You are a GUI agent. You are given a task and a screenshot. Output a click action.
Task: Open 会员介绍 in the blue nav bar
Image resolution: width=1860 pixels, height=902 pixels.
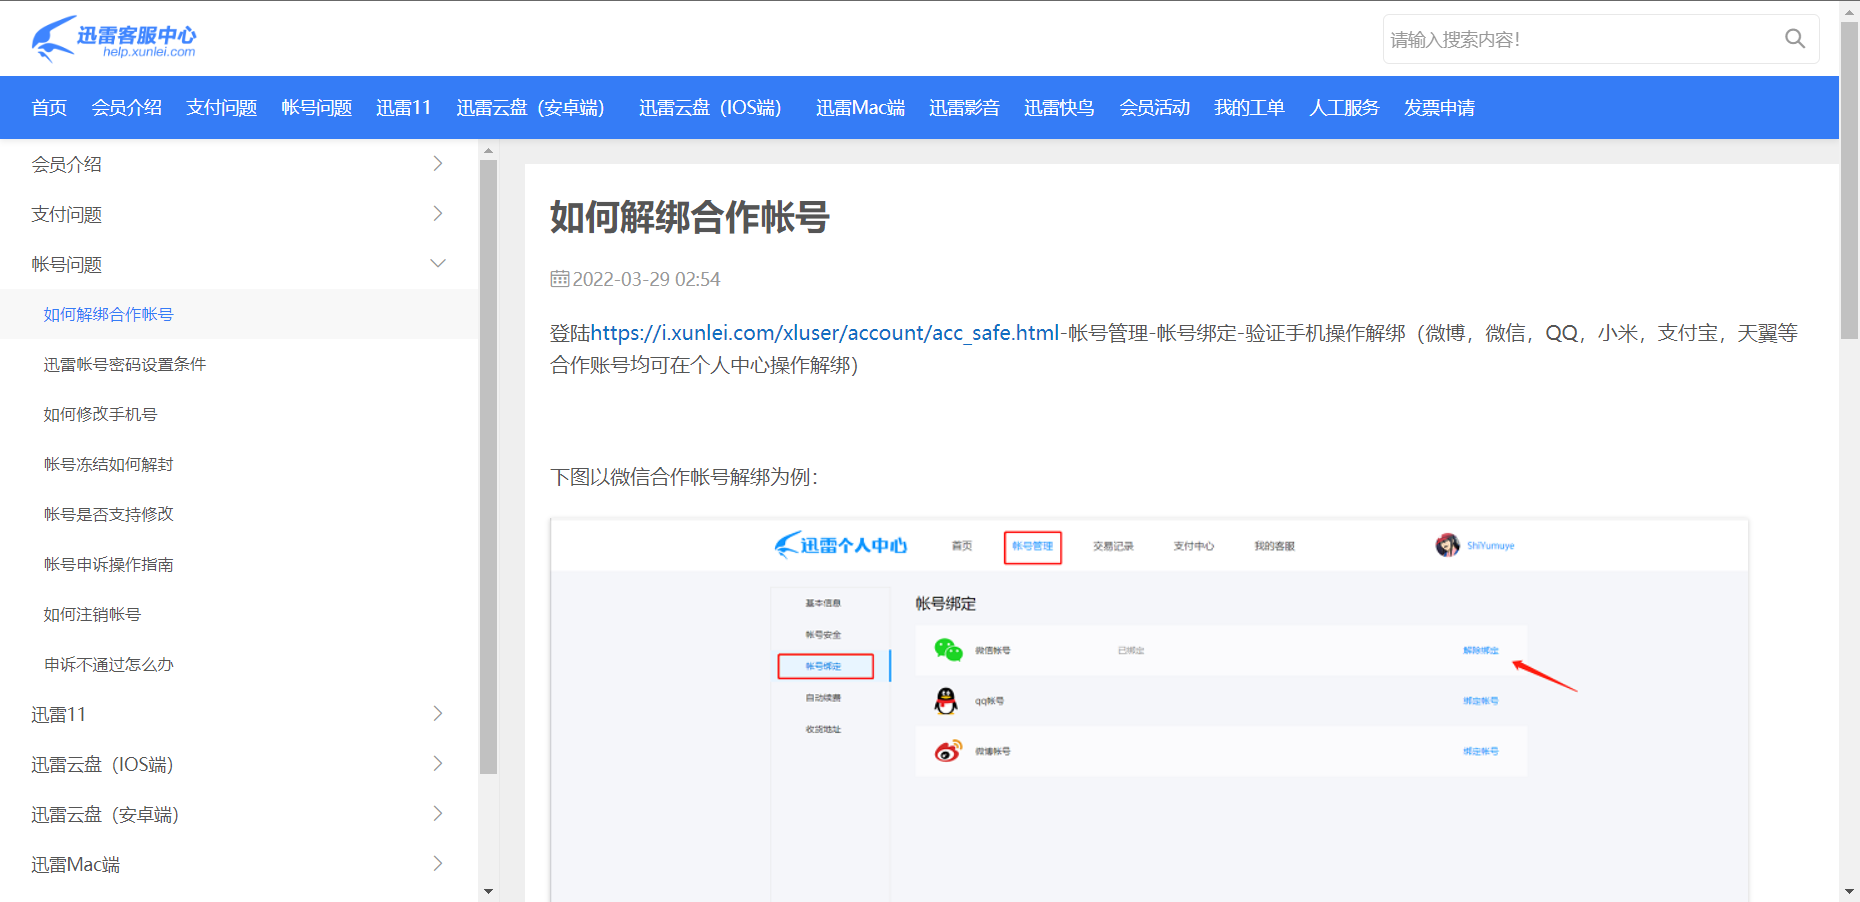click(x=126, y=107)
